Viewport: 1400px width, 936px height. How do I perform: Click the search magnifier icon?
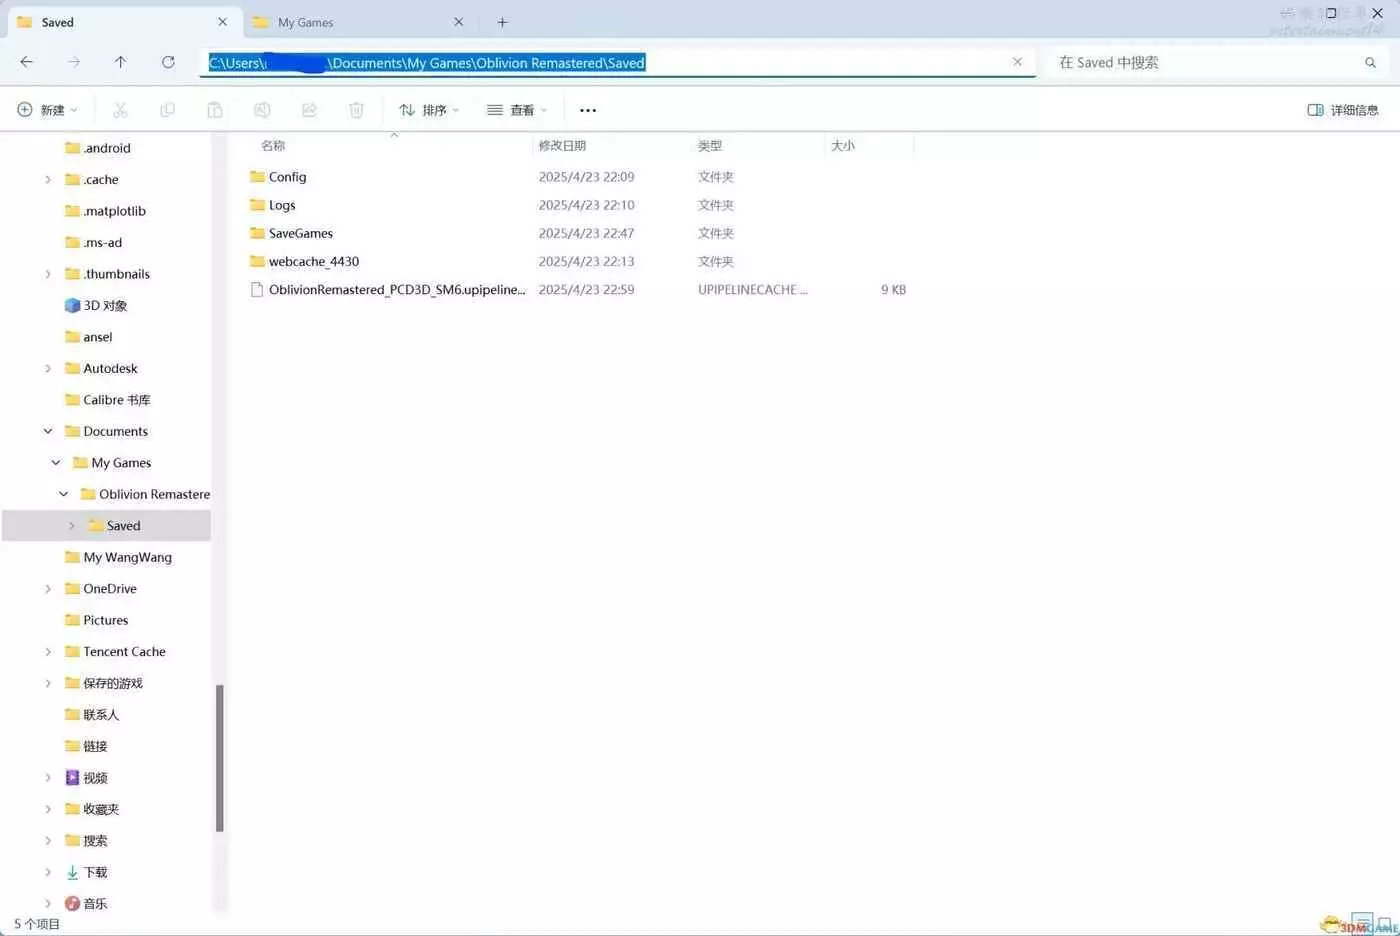tap(1370, 63)
